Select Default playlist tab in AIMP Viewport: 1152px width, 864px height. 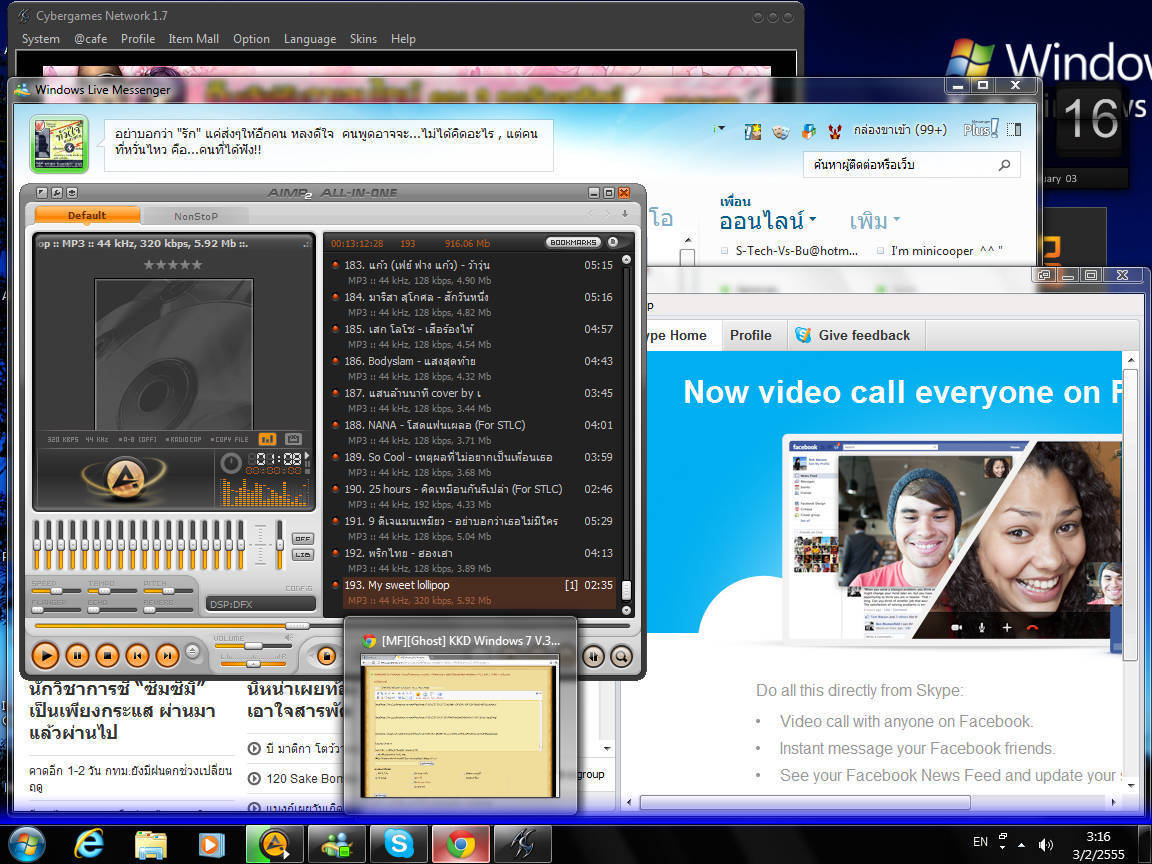[87, 215]
